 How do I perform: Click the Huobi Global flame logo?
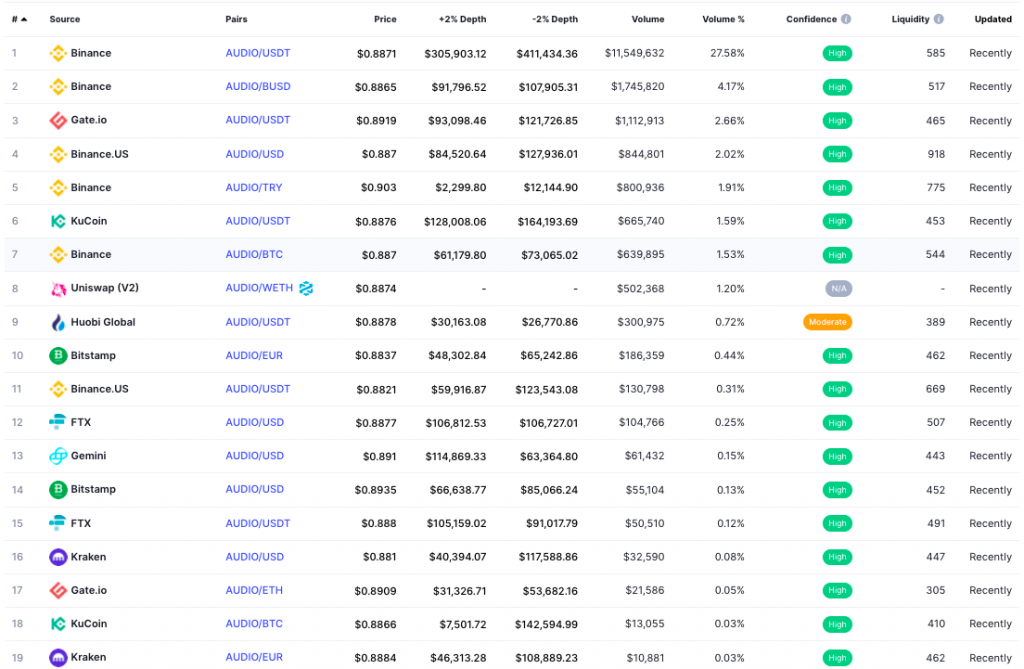tap(58, 322)
